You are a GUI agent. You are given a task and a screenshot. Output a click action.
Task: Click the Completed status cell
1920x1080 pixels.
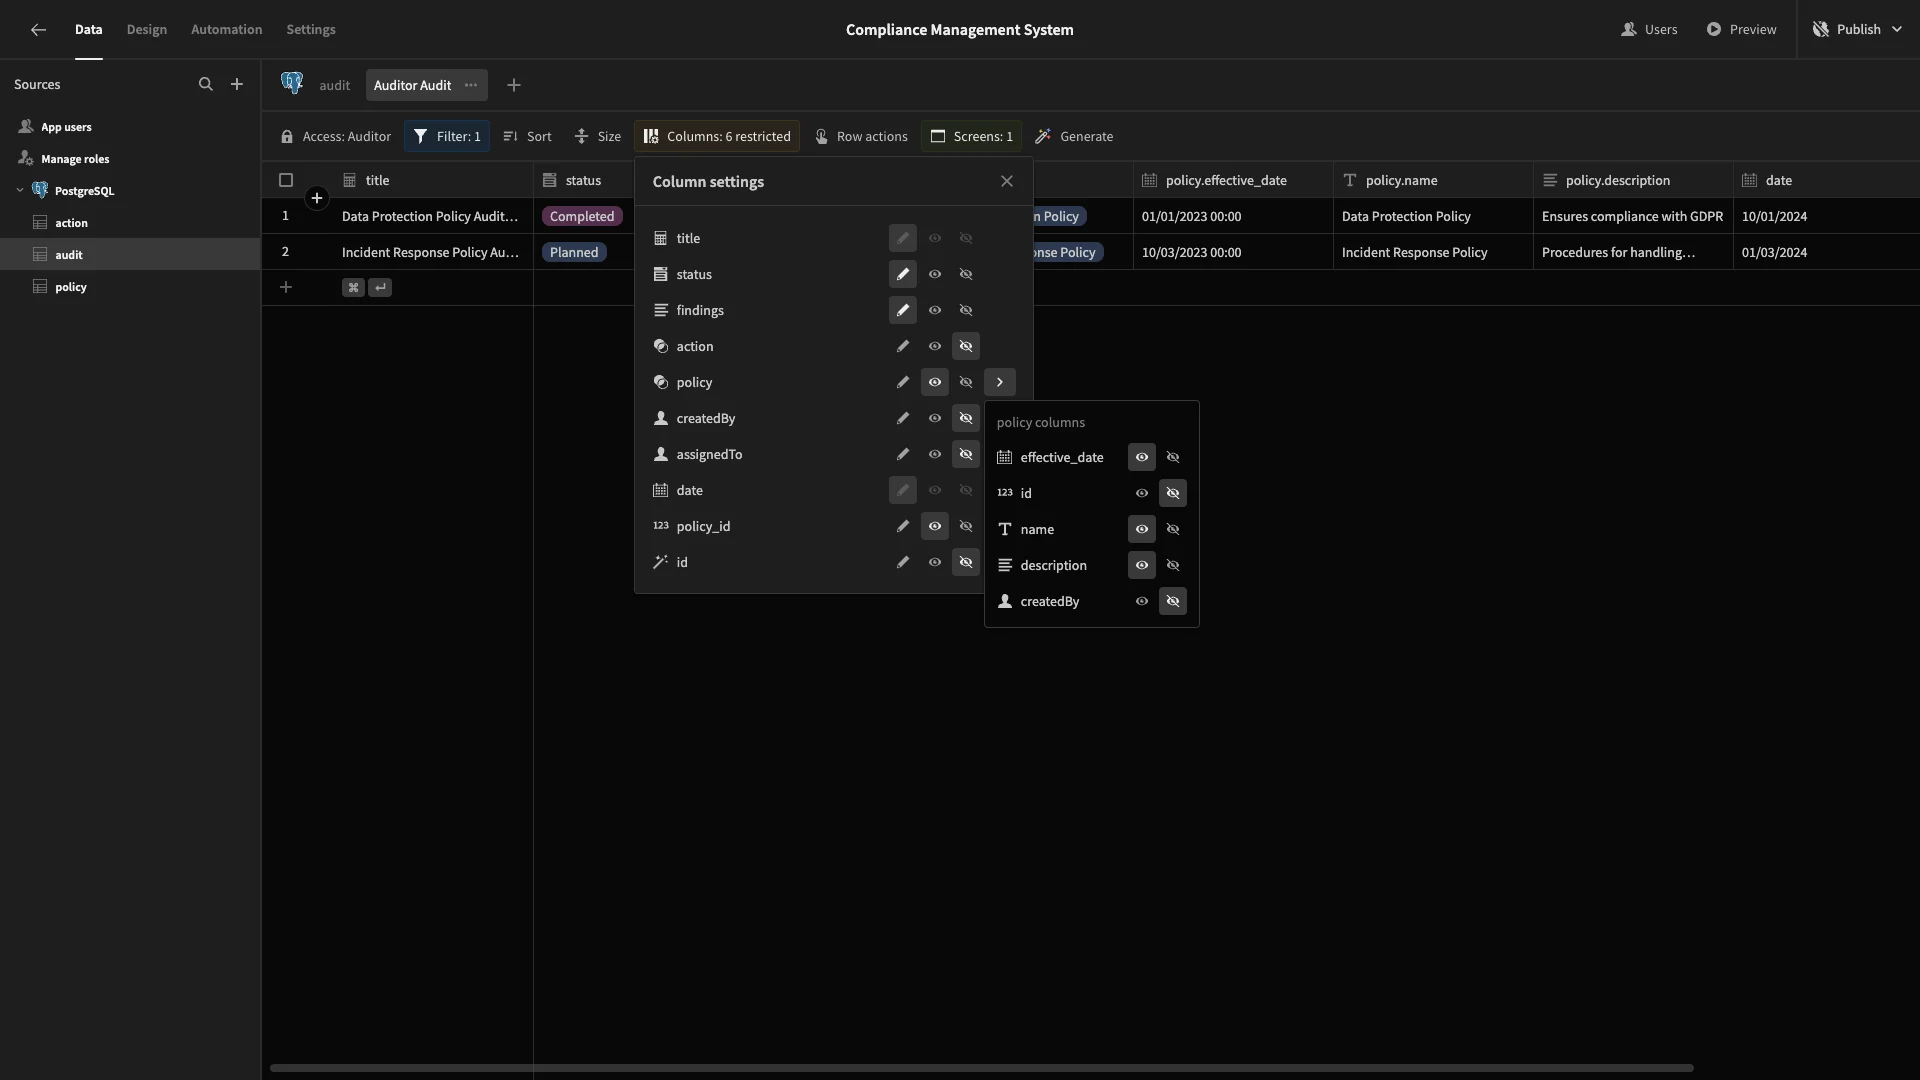[x=582, y=217]
